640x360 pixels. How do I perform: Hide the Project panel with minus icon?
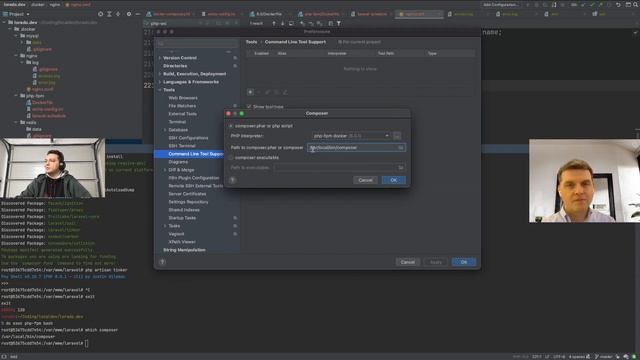pyautogui.click(x=138, y=14)
